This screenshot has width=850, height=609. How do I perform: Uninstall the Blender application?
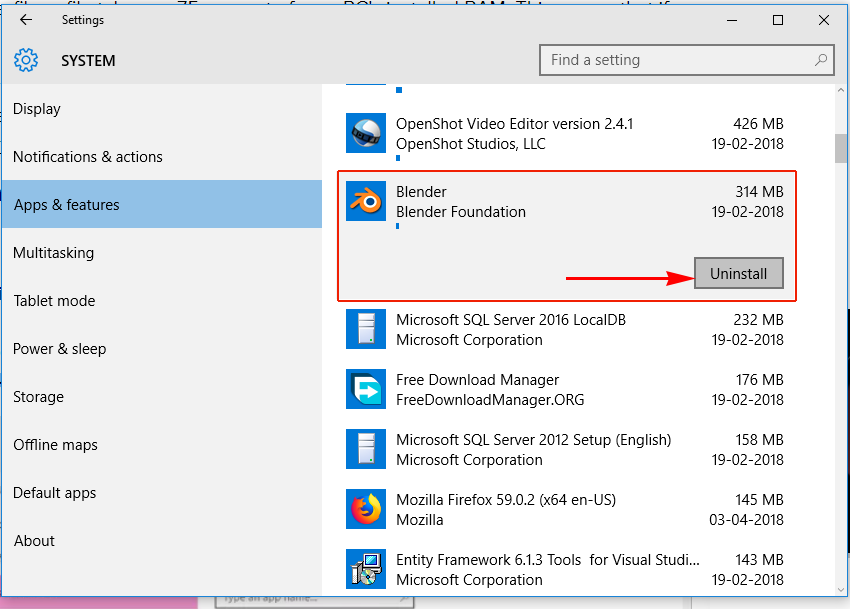[x=738, y=273]
